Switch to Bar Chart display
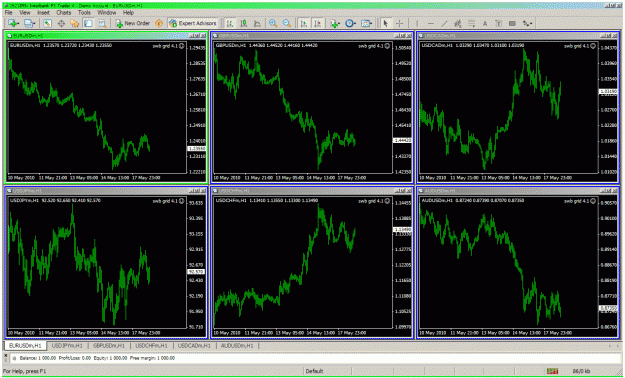This screenshot has height=378, width=625. [x=230, y=24]
